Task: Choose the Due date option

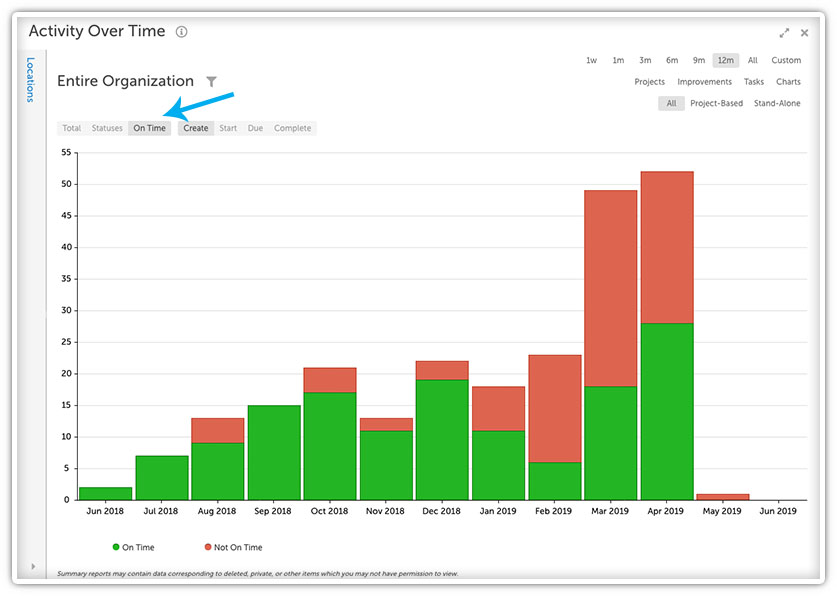Action: point(255,128)
